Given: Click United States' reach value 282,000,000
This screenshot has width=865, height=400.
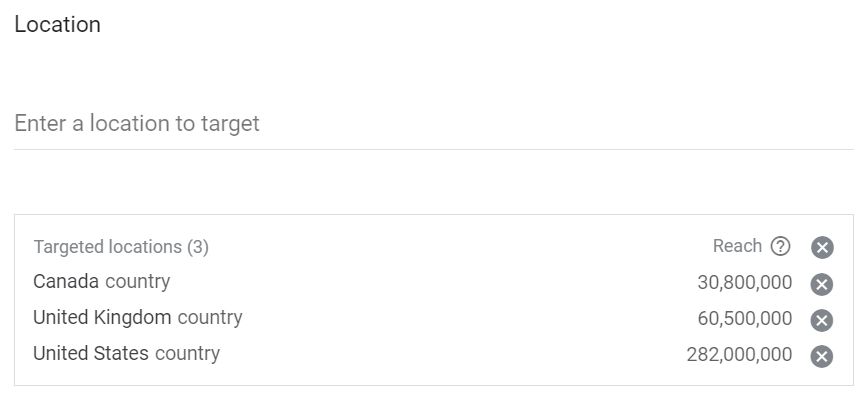Looking at the screenshot, I should click(x=739, y=355).
